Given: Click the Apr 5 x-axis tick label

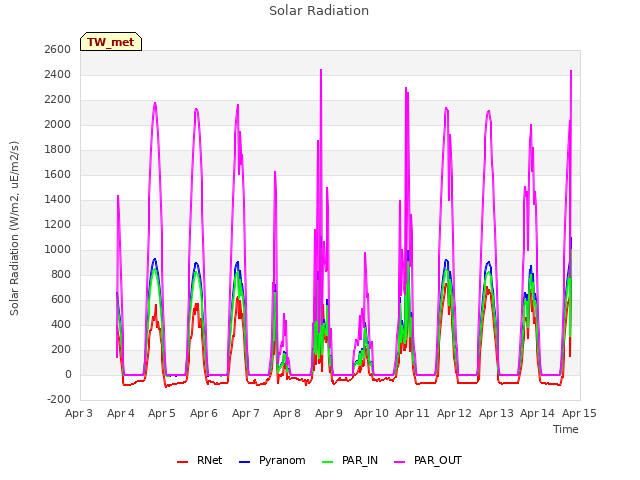Looking at the screenshot, I should 162,413.
